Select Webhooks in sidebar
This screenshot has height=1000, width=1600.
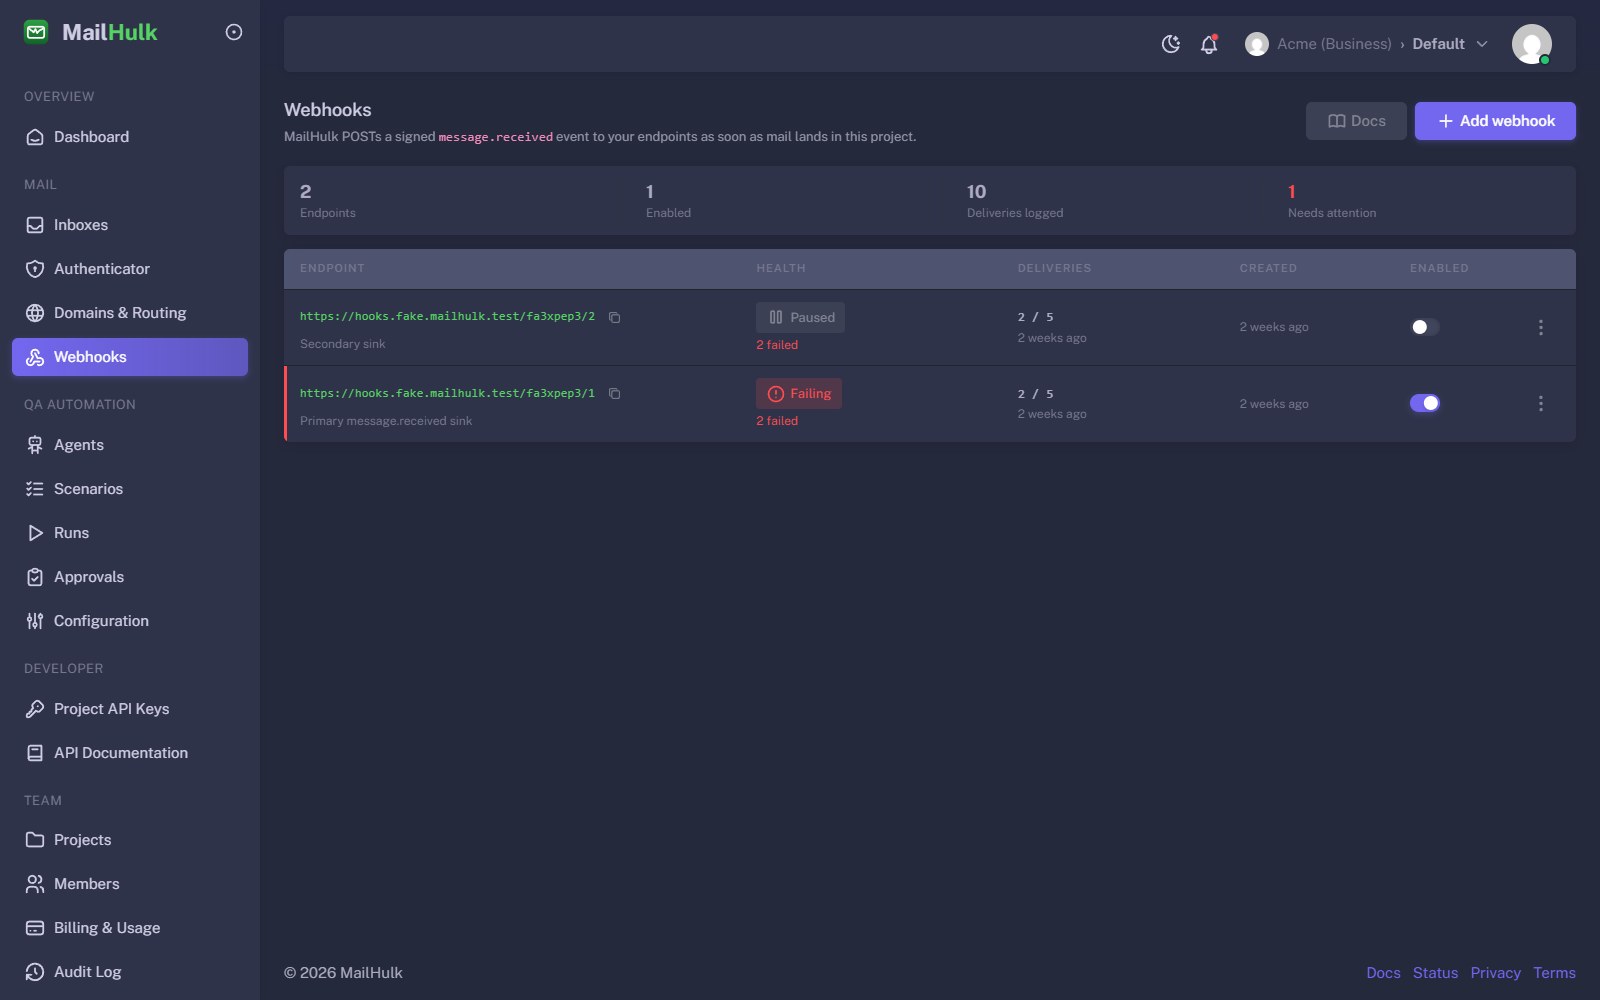pyautogui.click(x=130, y=357)
